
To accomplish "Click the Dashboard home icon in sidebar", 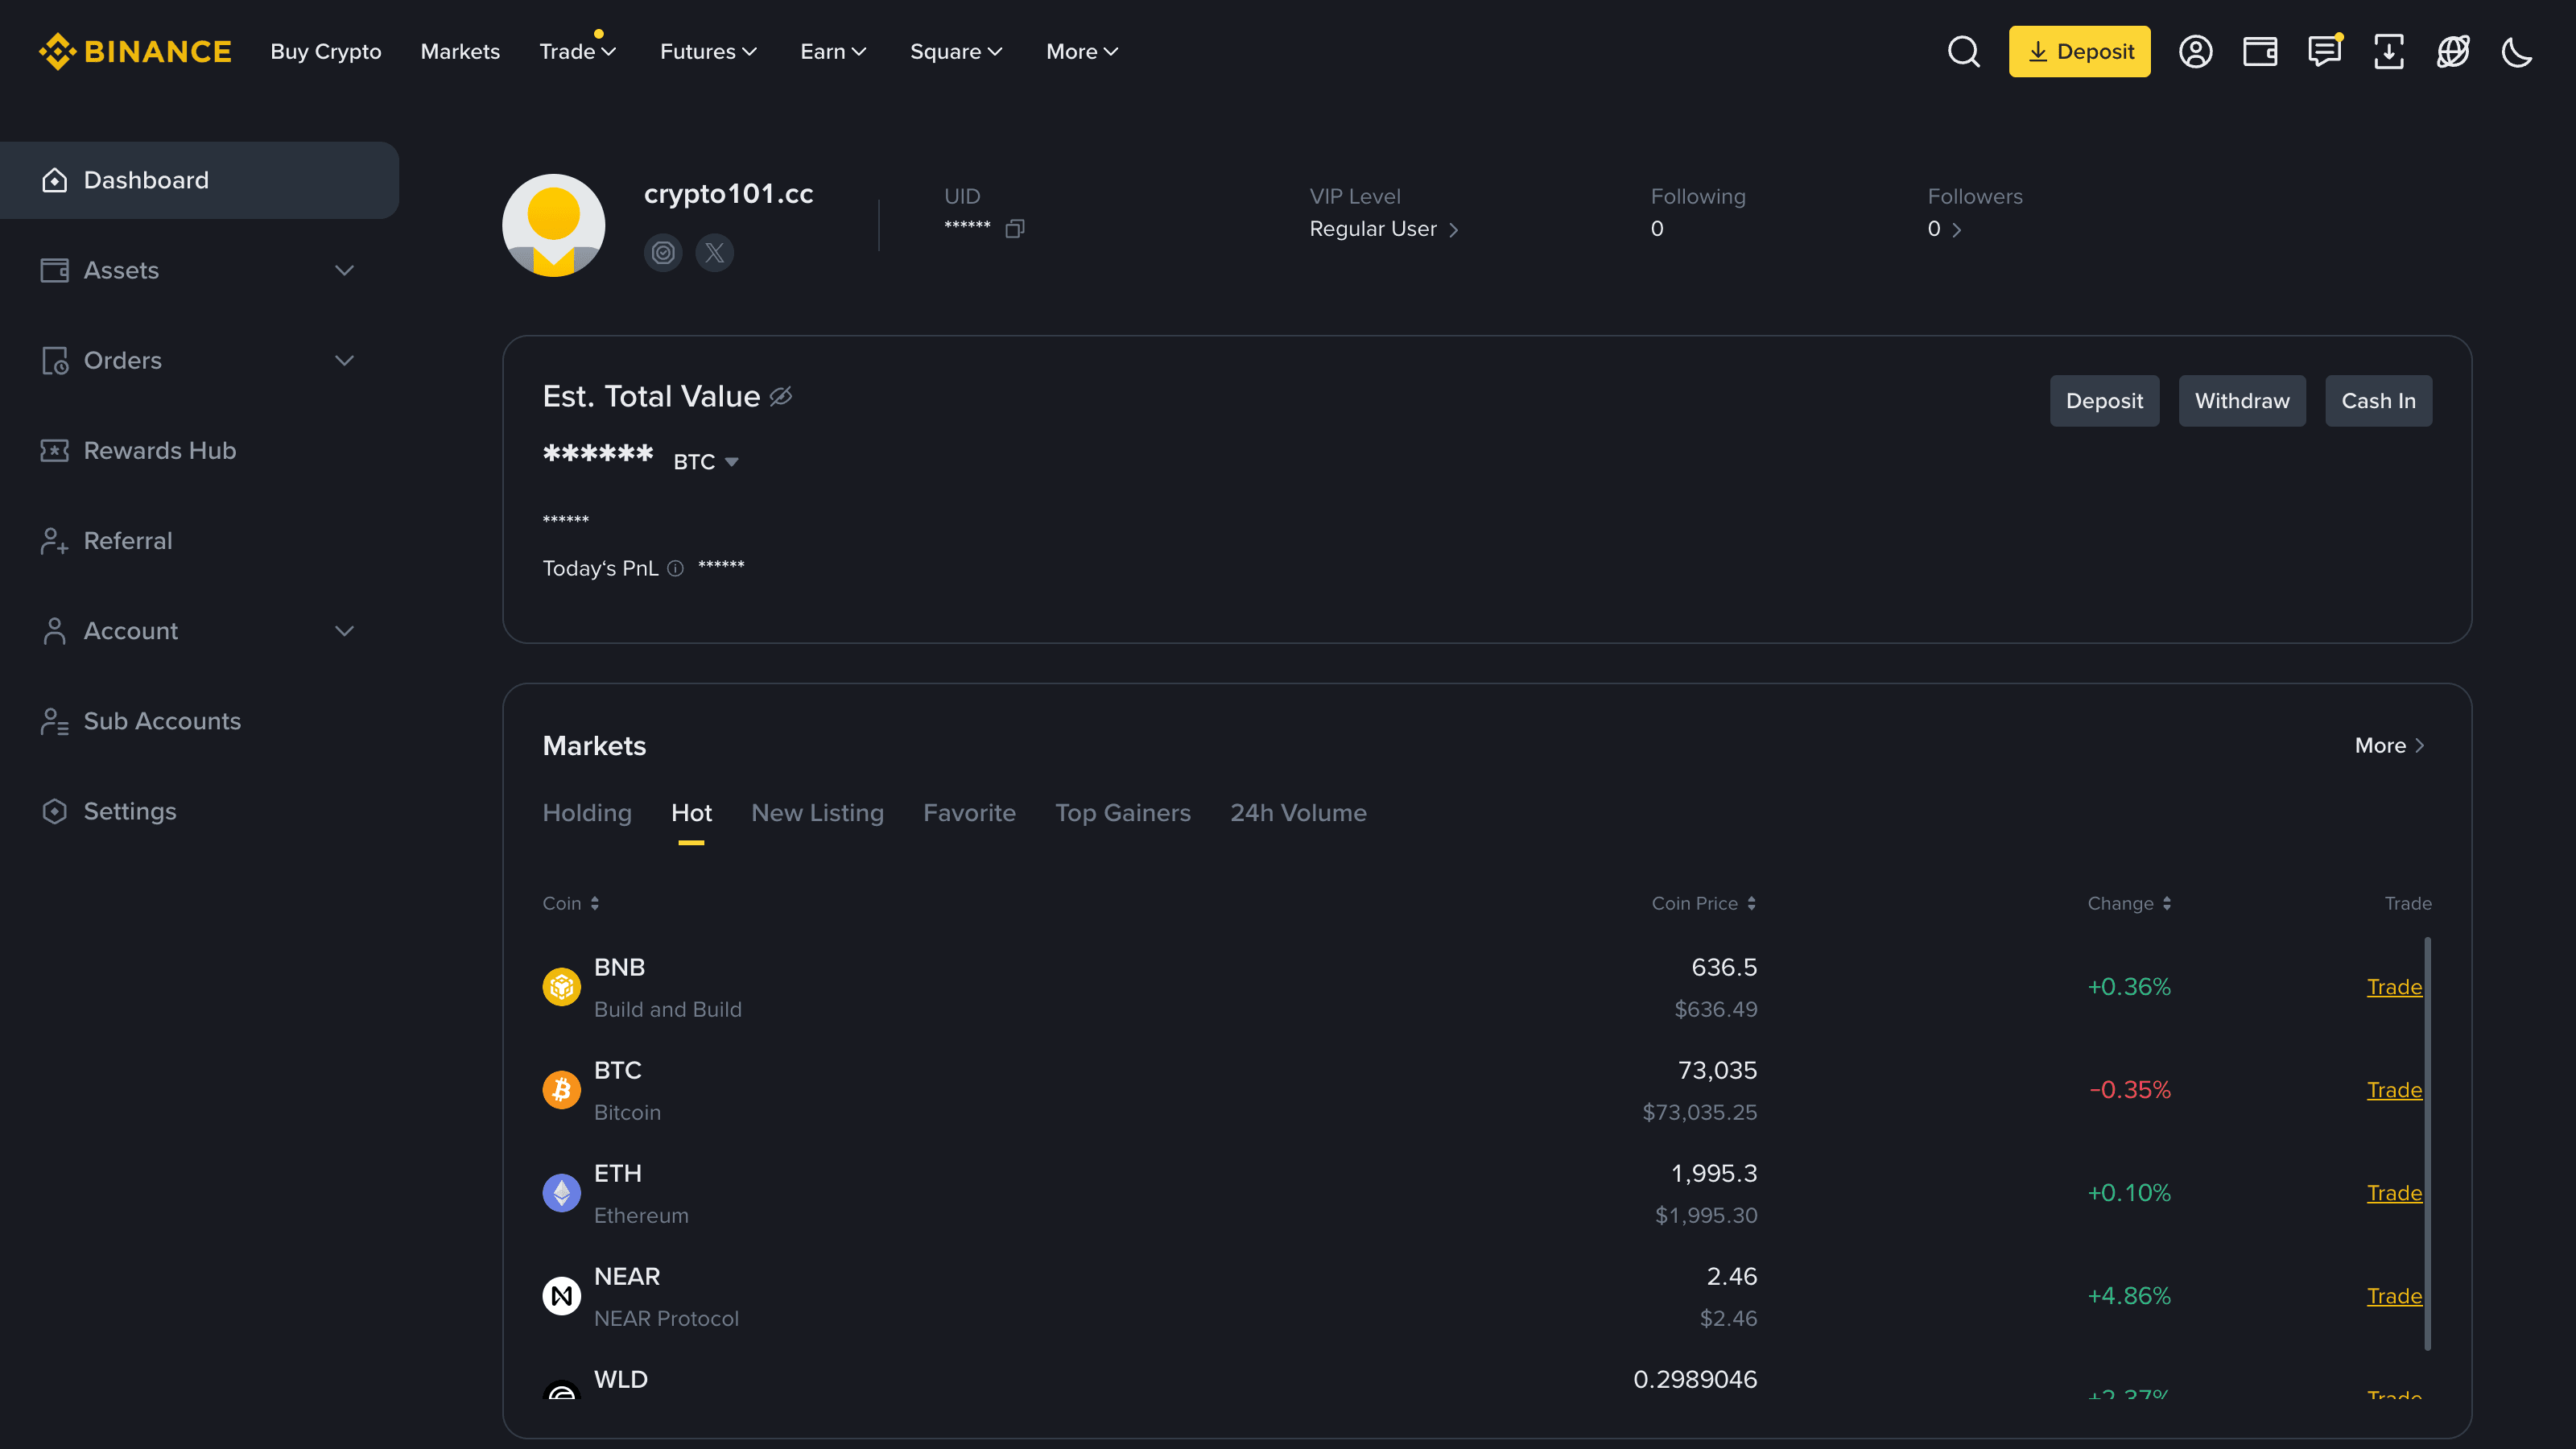I will pos(54,180).
